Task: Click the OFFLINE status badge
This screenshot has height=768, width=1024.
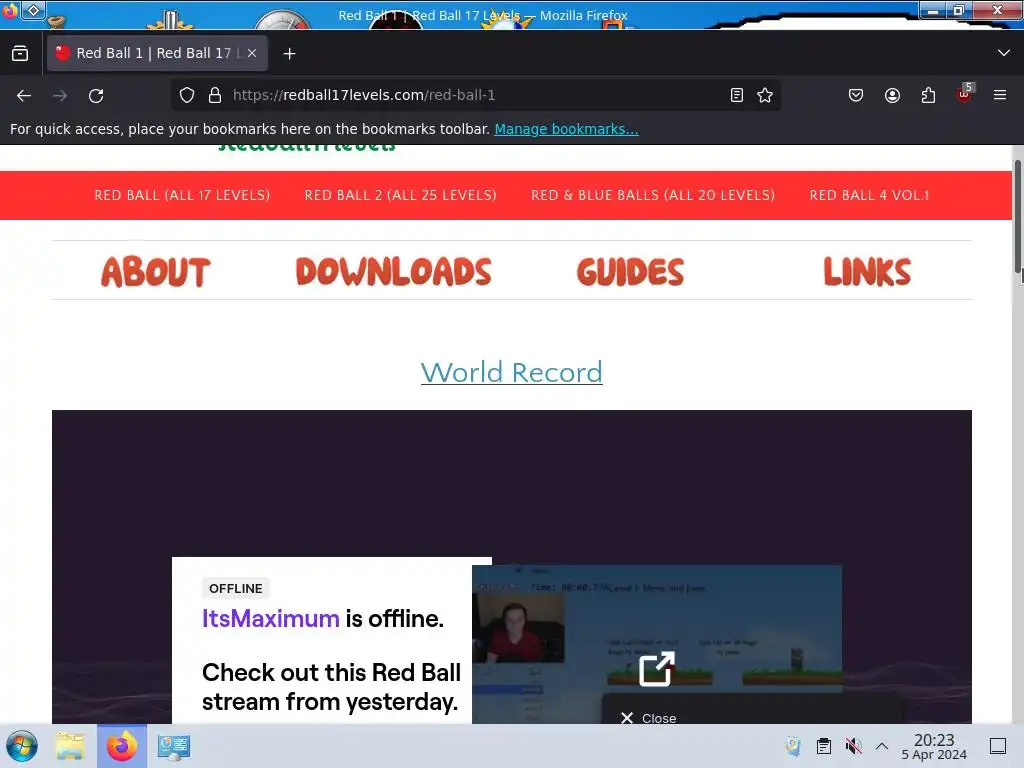Action: click(x=236, y=588)
